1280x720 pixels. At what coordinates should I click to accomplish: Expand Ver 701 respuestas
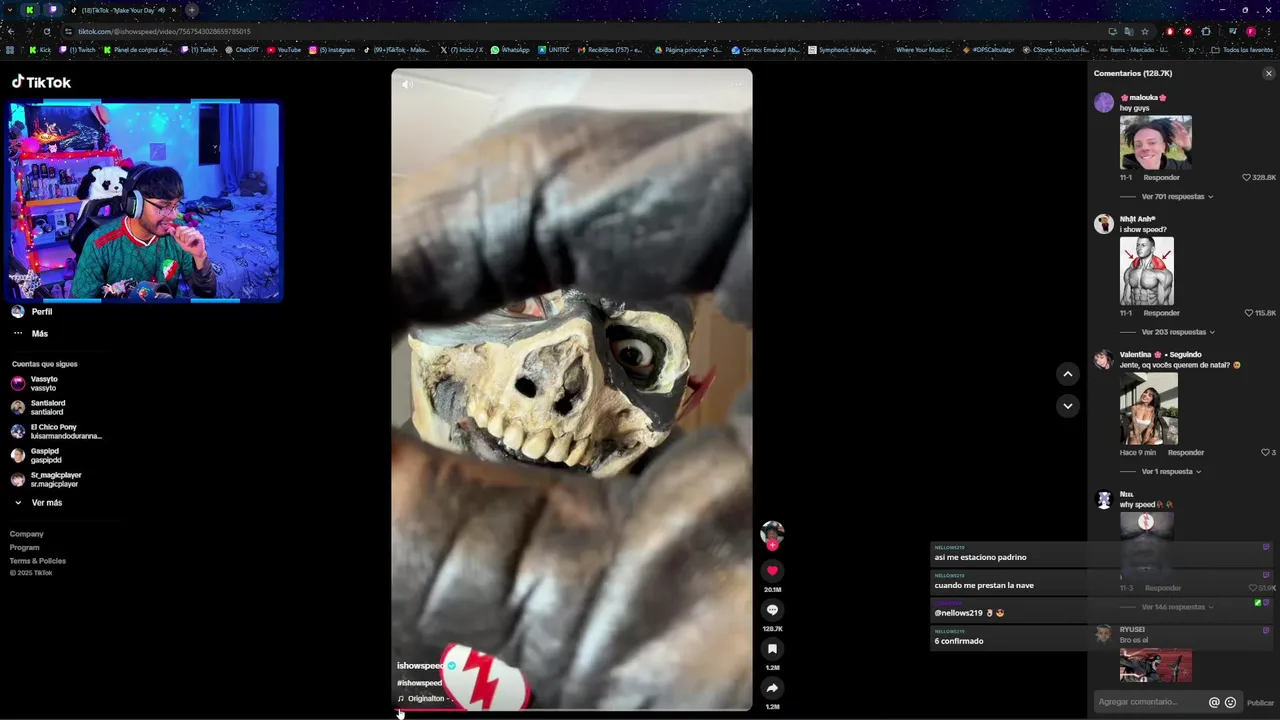click(1177, 196)
